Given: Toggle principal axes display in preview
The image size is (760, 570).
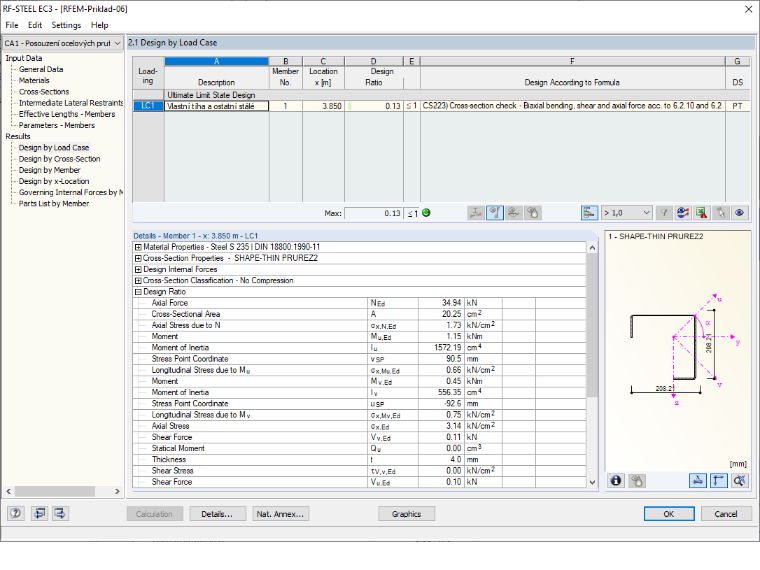Looking at the screenshot, I should click(718, 481).
